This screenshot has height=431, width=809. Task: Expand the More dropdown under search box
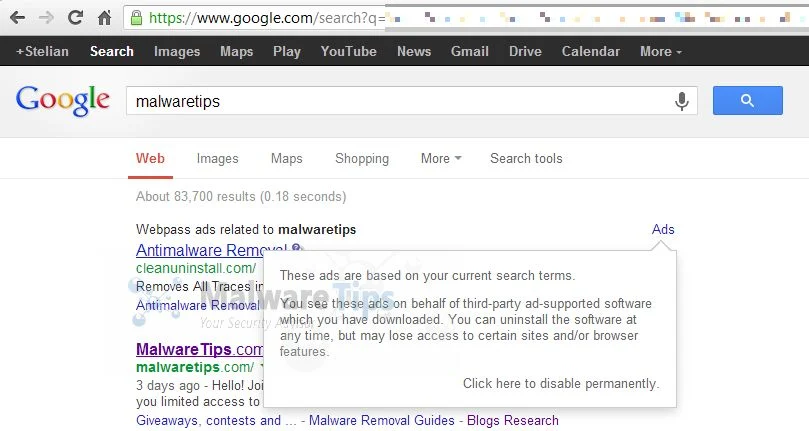tap(441, 158)
